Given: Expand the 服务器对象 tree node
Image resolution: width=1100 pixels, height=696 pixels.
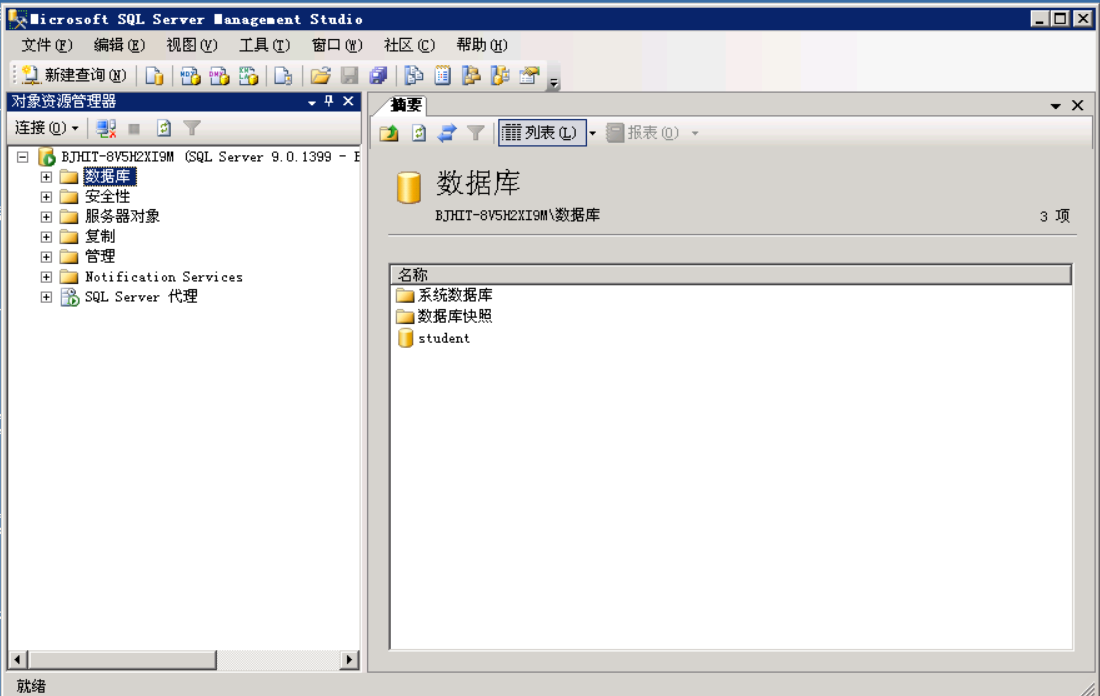Looking at the screenshot, I should point(46,217).
